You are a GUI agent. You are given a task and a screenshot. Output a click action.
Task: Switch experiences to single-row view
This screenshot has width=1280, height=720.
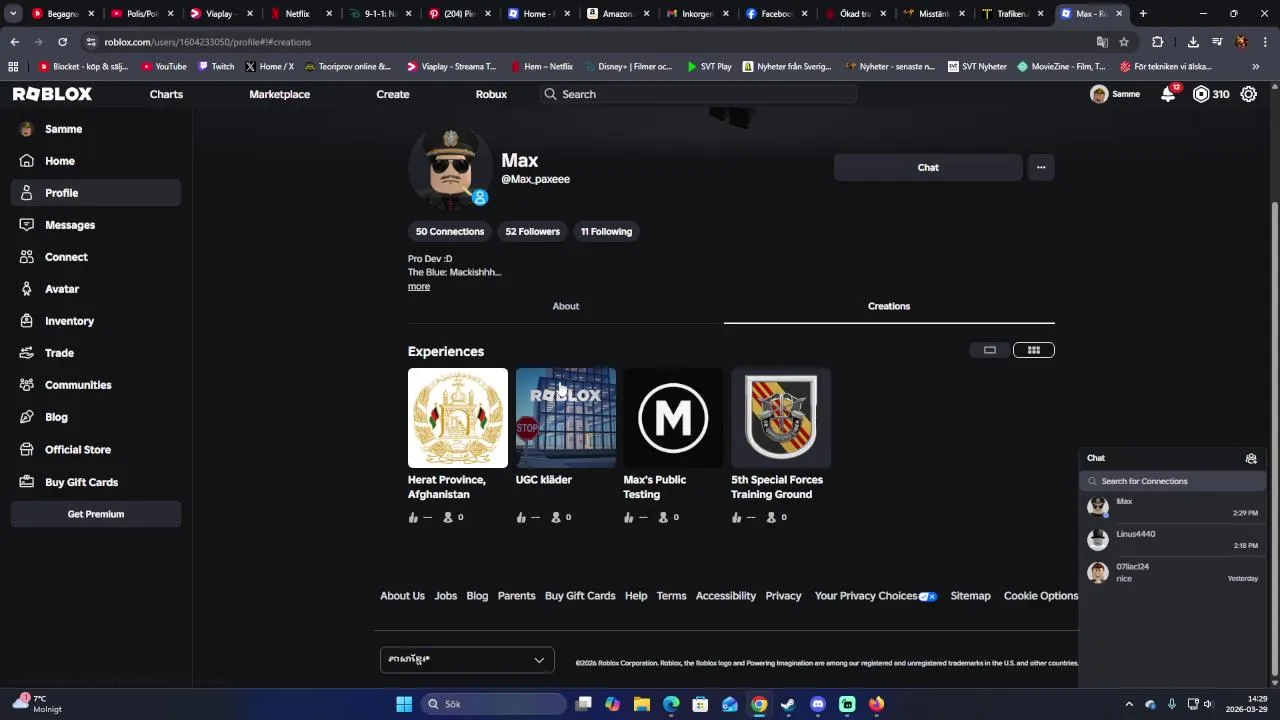[x=990, y=350]
